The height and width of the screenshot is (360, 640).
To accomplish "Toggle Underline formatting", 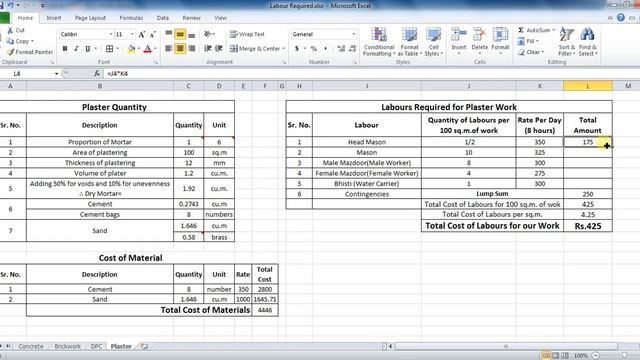I will [87, 49].
